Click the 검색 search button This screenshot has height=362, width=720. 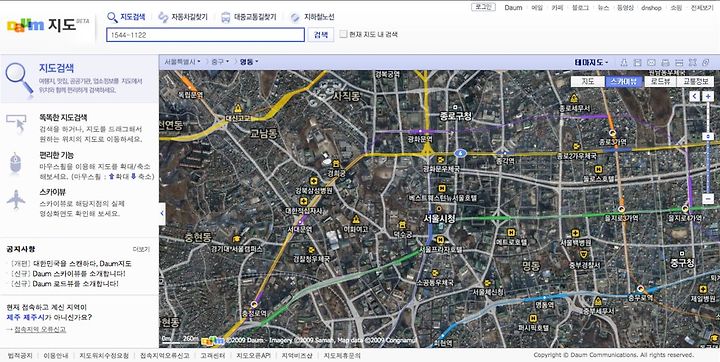click(x=321, y=34)
